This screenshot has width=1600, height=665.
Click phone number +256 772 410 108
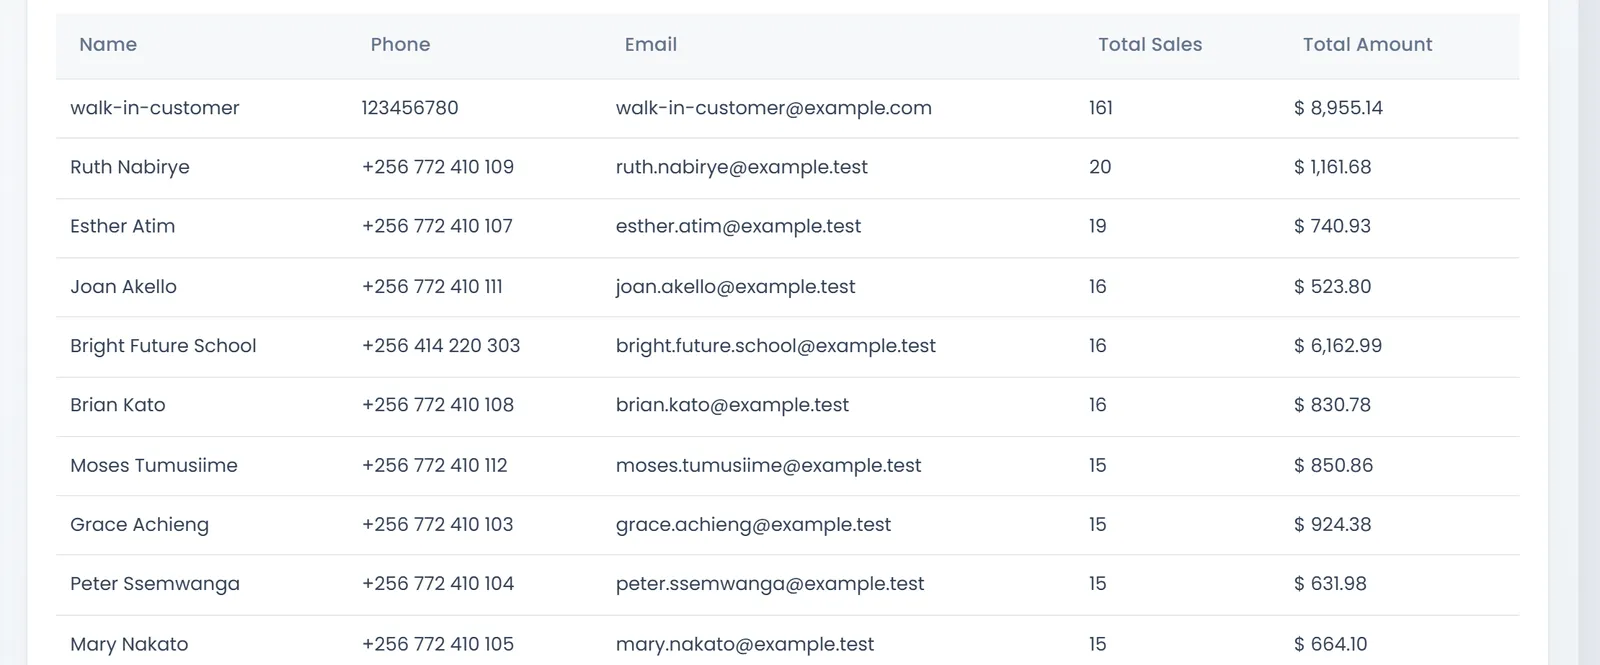(438, 405)
